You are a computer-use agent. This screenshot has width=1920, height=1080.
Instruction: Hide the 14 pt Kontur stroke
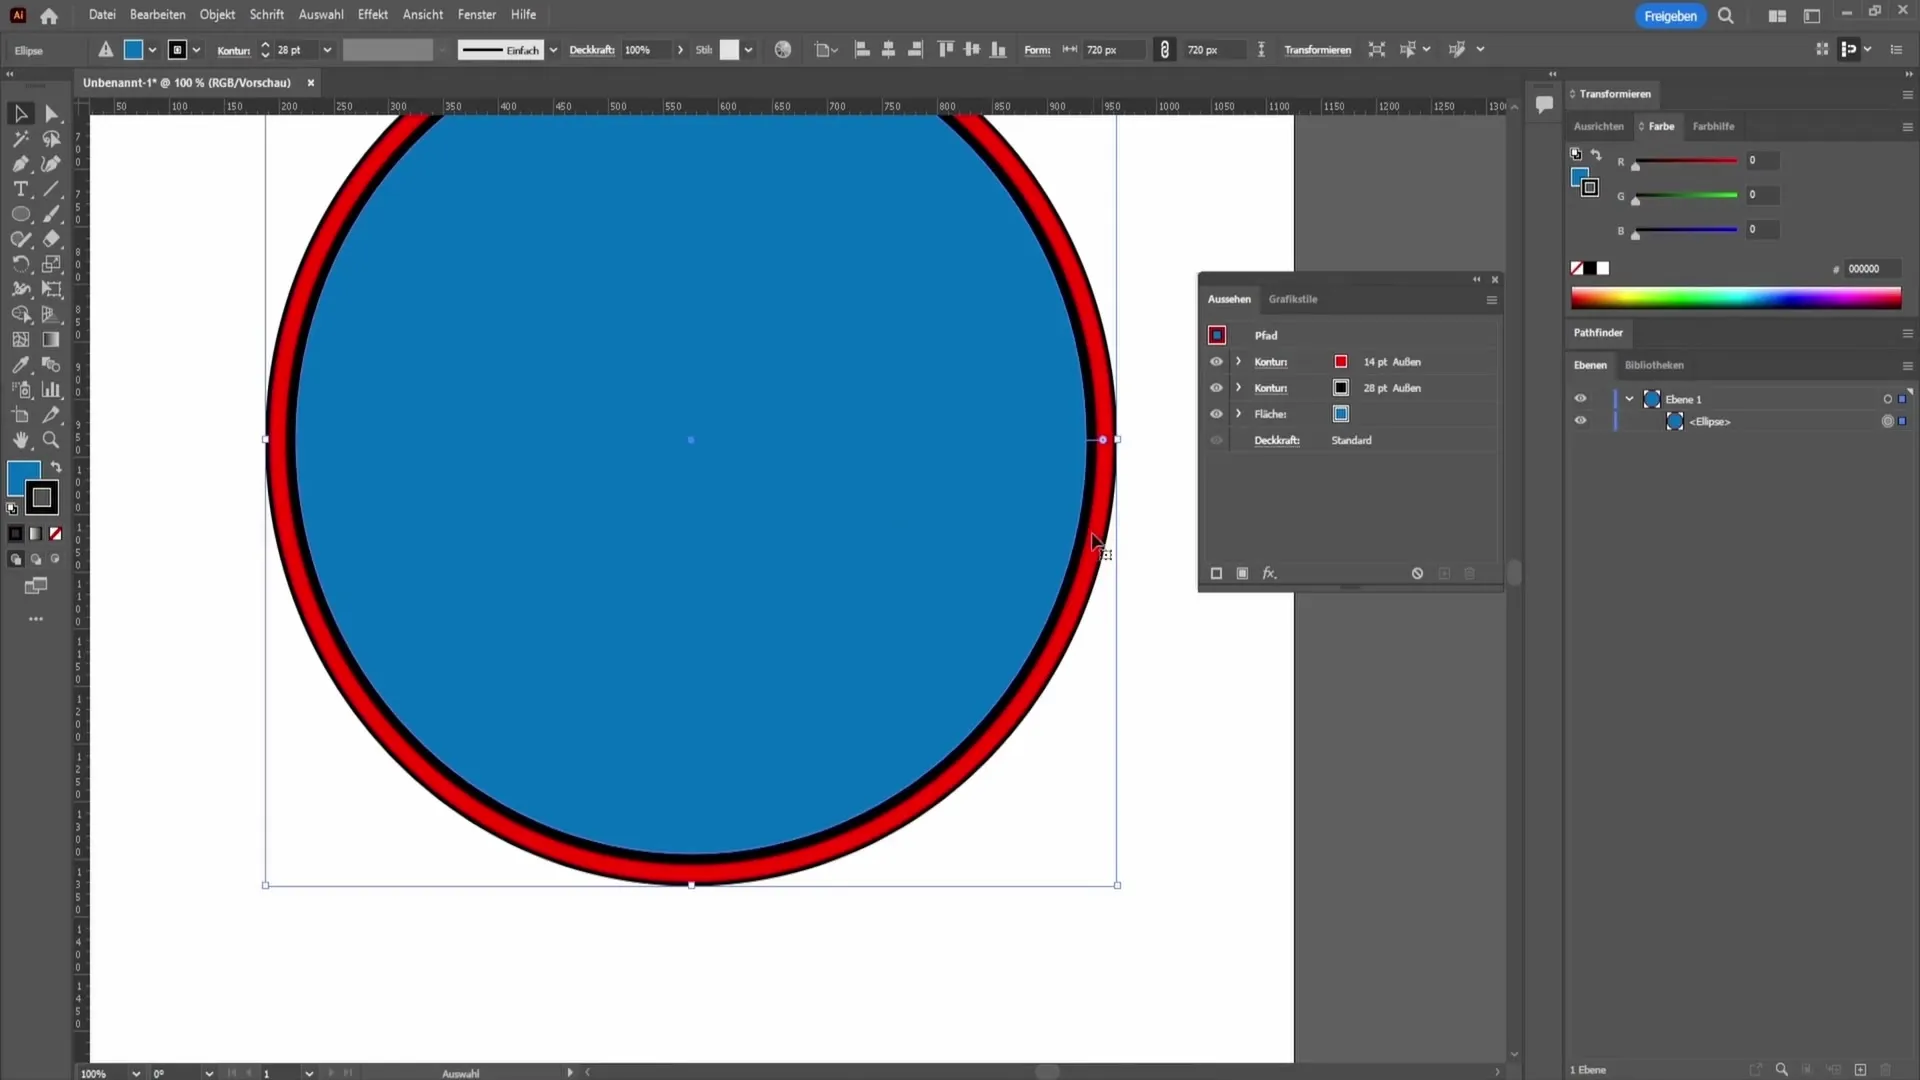point(1216,362)
